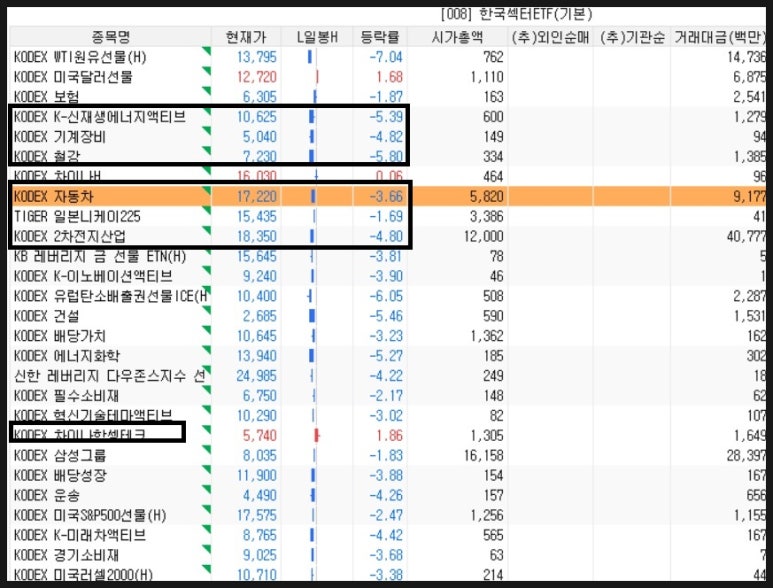This screenshot has width=773, height=588.
Task: Select KODEX WTI원유선물(H) row
Action: coord(387,57)
